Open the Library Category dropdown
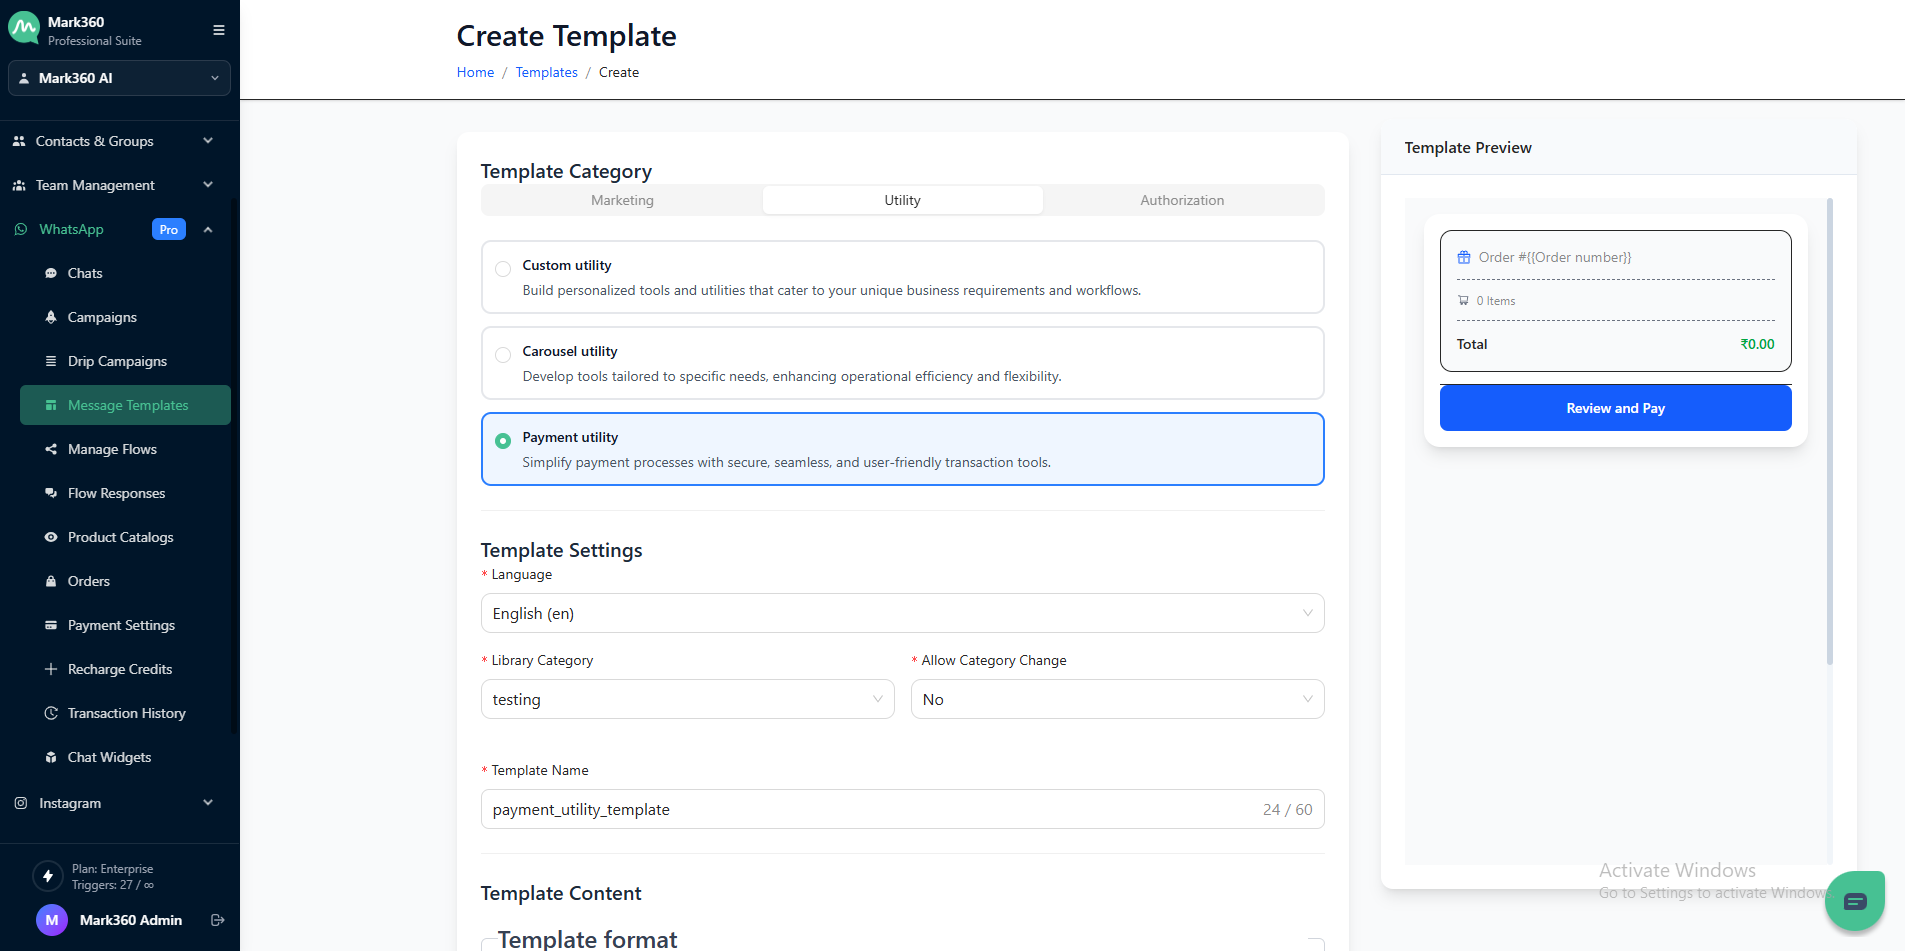Screen dimensions: 1905x951 pos(687,699)
